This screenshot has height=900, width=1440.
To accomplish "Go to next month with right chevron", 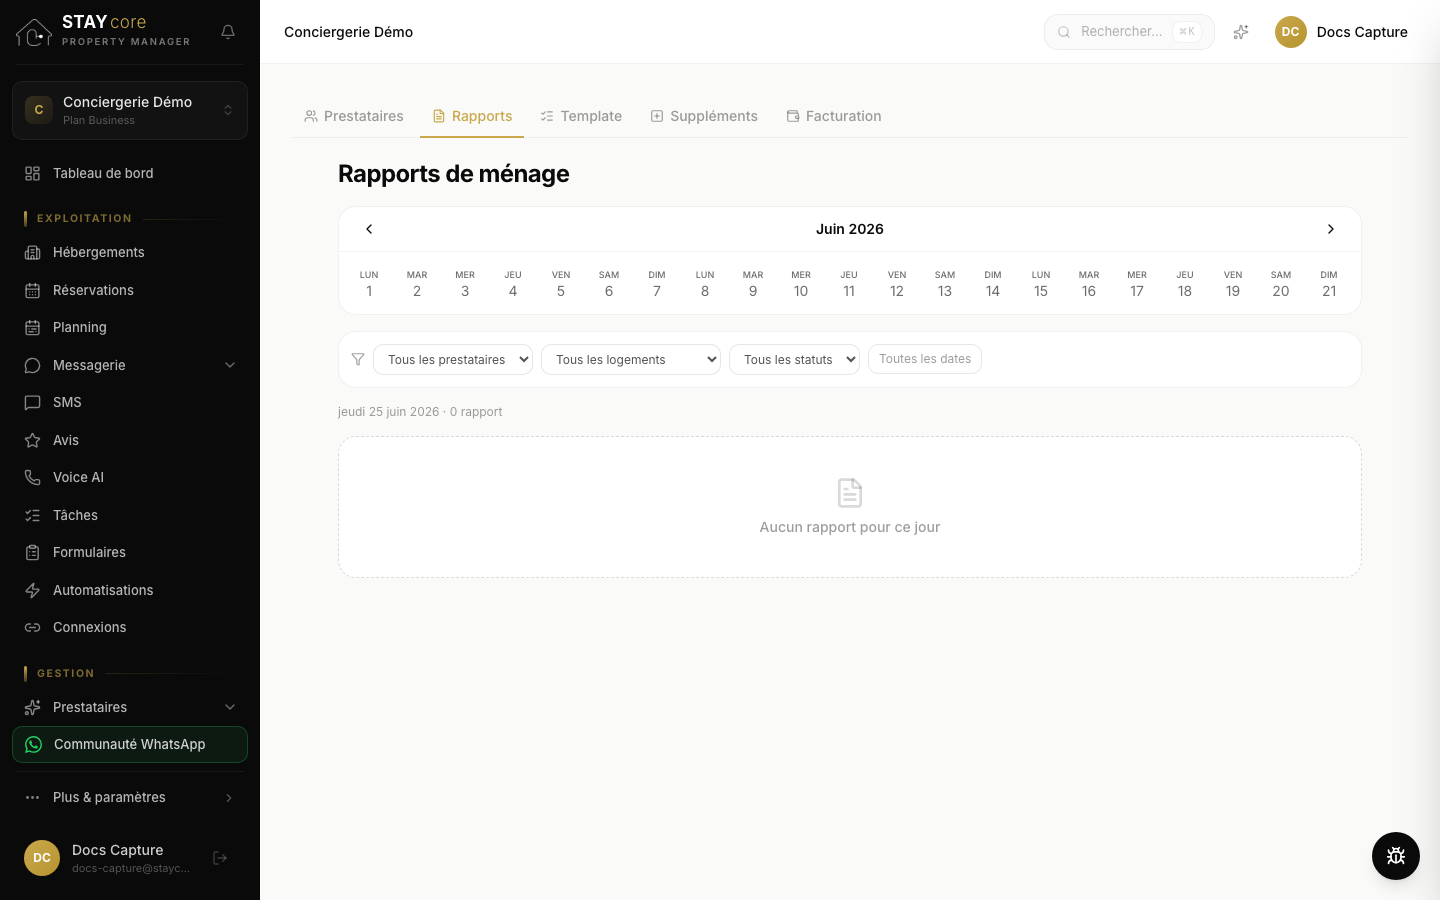I will point(1331,229).
